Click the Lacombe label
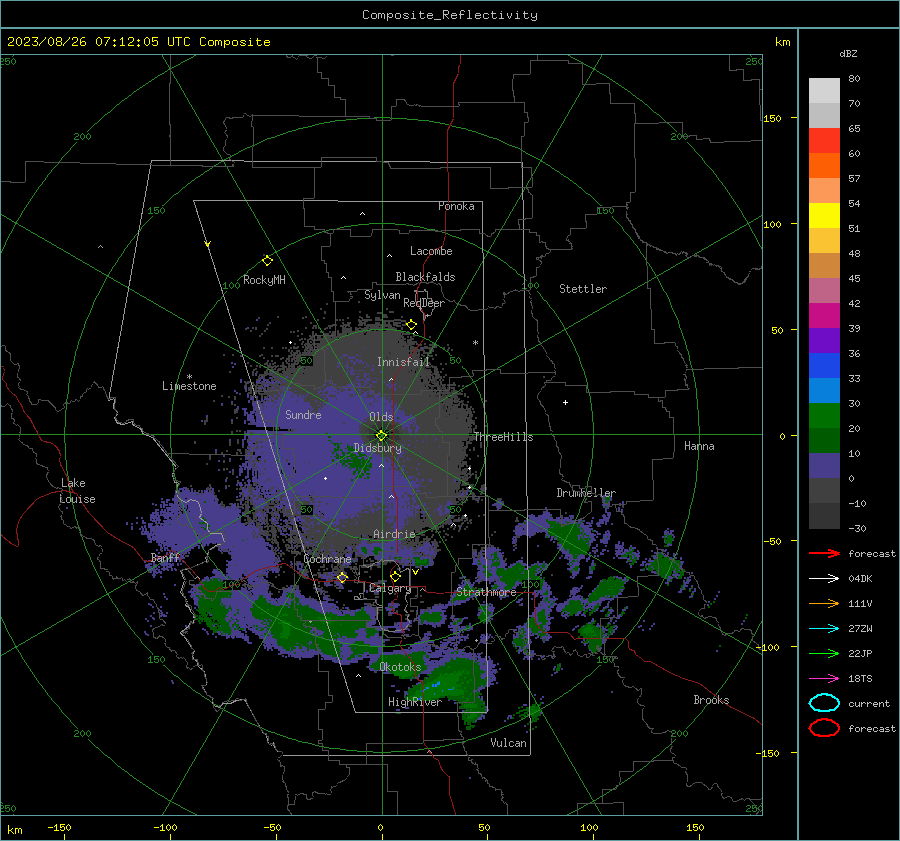Screen dimensions: 900x841 (430, 251)
